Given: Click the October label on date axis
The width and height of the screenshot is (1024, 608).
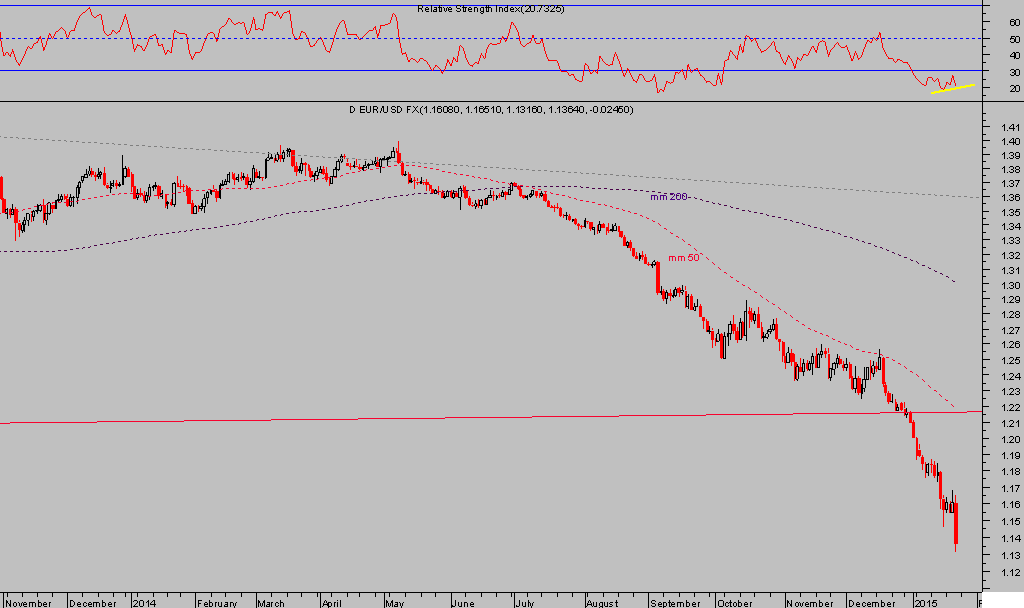Looking at the screenshot, I should click(x=734, y=603).
